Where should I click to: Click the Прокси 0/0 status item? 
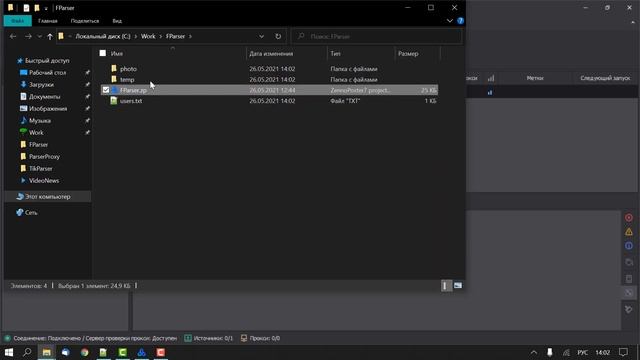pyautogui.click(x=260, y=338)
